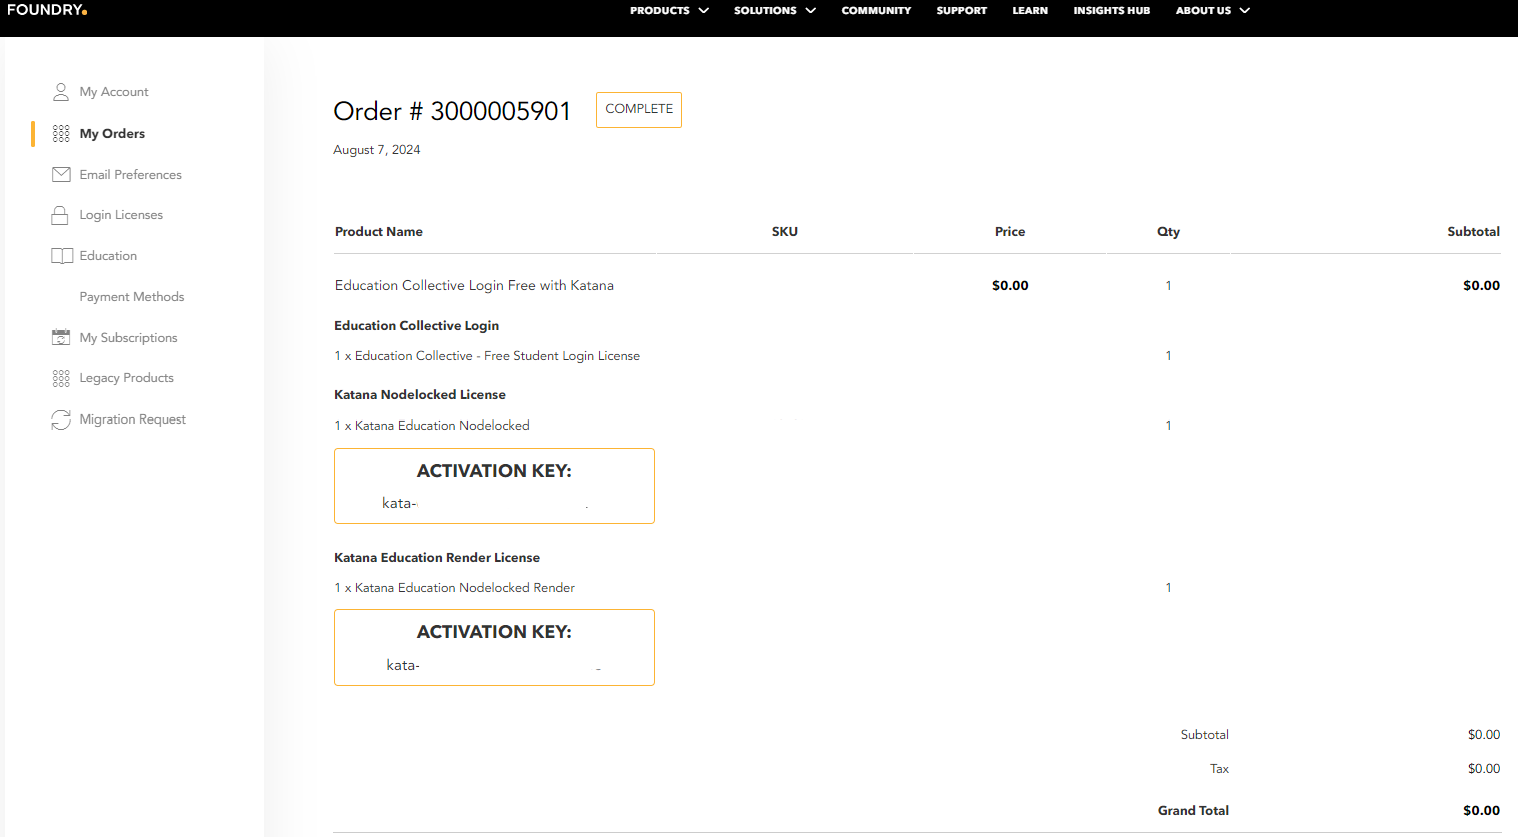
Task: Open the Community menu item
Action: [x=876, y=11]
